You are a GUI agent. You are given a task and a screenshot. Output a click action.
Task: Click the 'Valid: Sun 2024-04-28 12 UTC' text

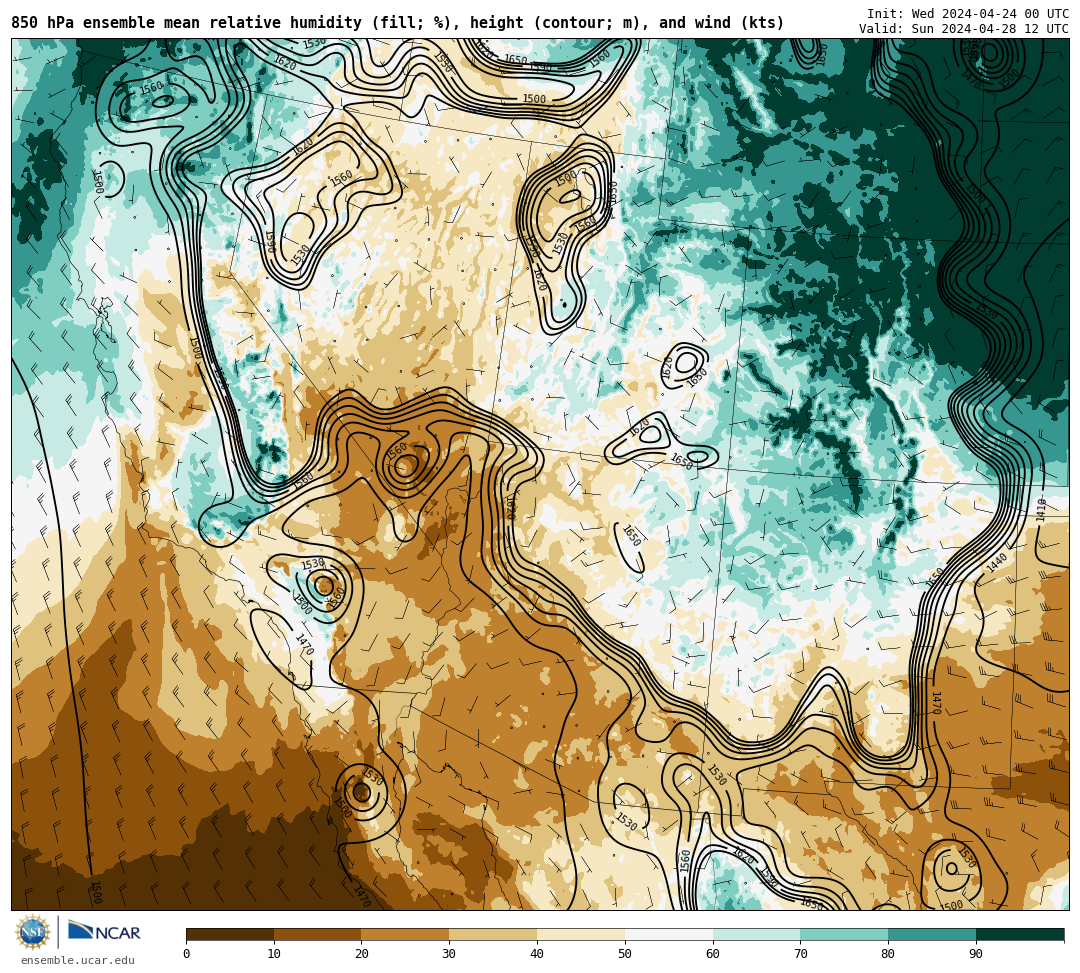point(964,29)
